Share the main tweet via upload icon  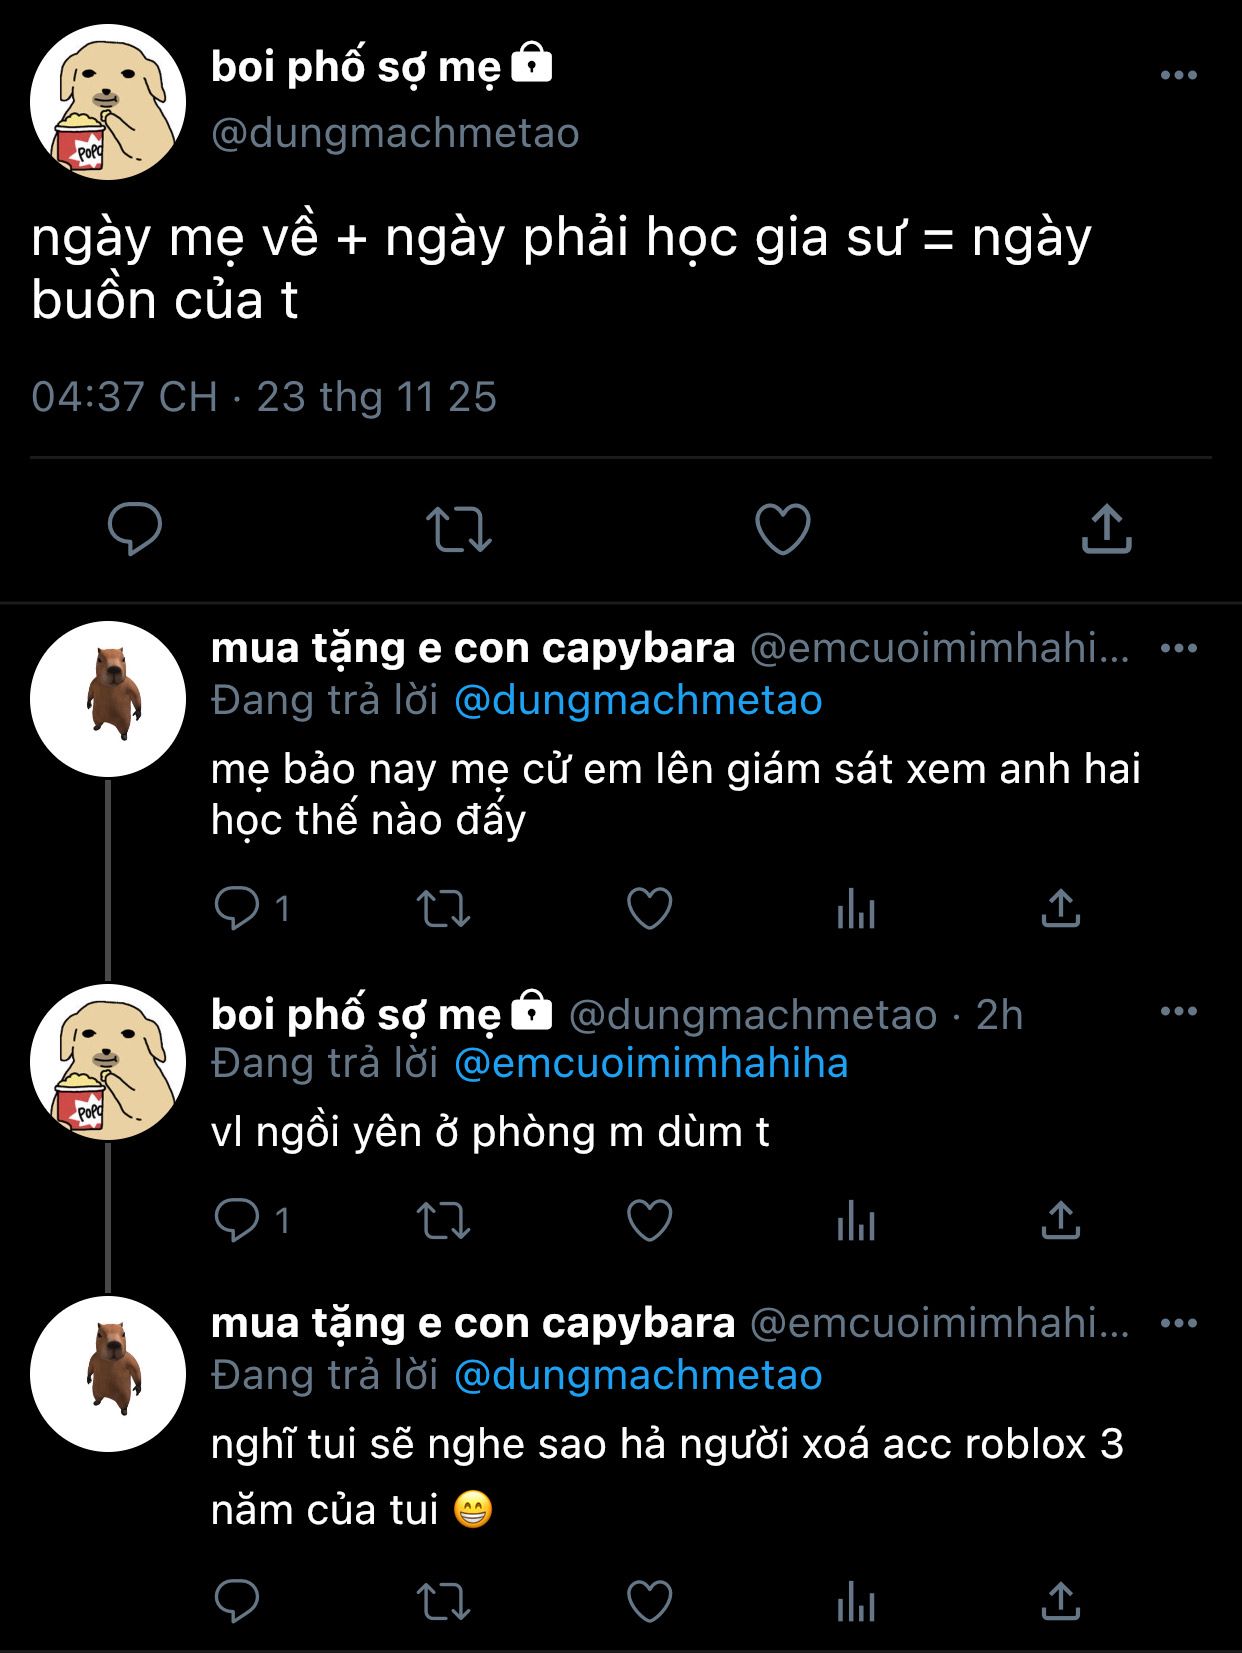click(x=1106, y=529)
